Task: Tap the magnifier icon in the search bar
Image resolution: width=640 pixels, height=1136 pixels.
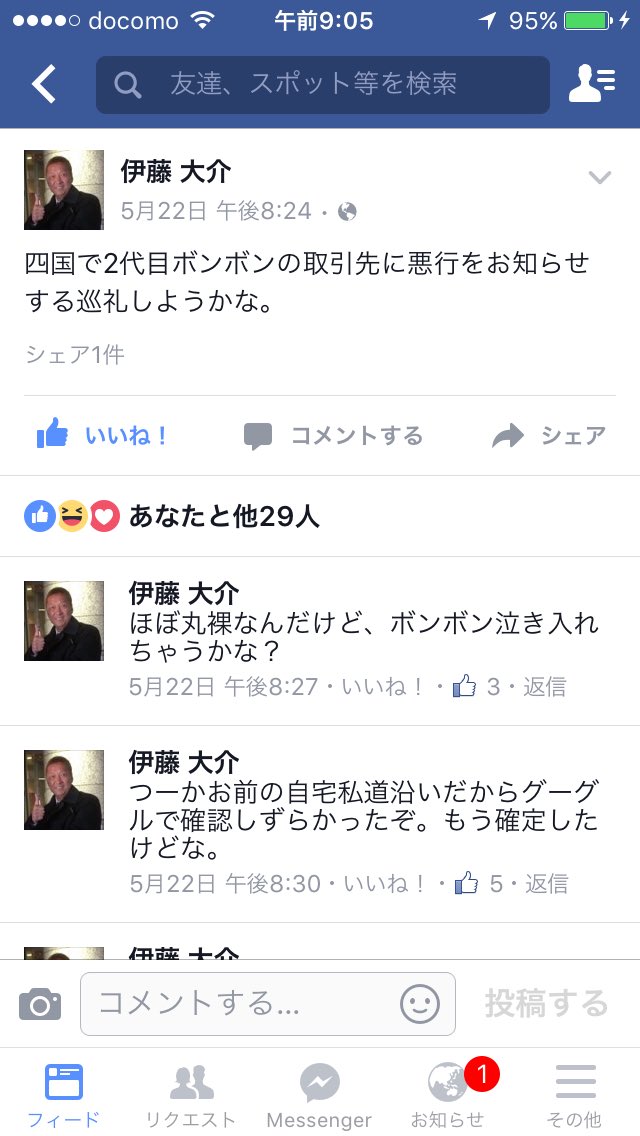Action: coord(128,85)
